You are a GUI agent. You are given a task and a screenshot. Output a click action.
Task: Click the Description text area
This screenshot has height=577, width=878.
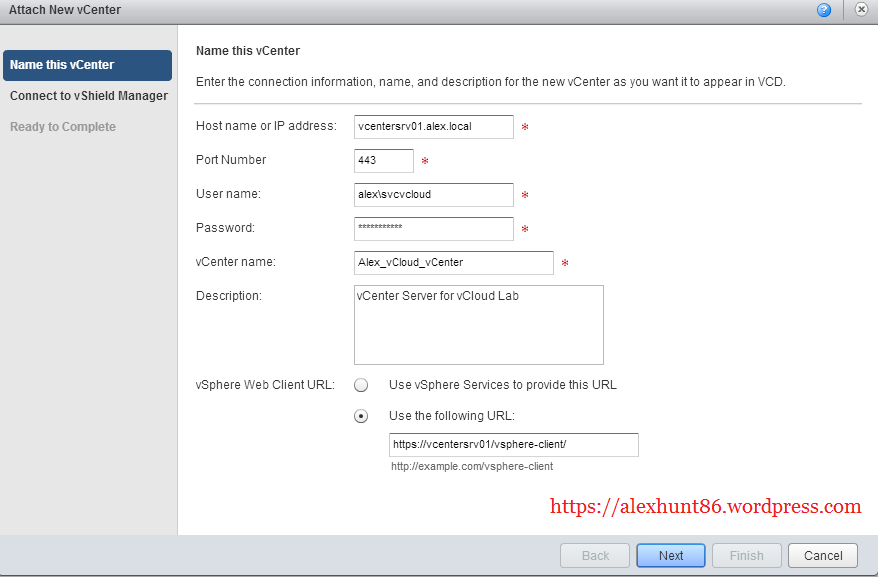point(479,325)
